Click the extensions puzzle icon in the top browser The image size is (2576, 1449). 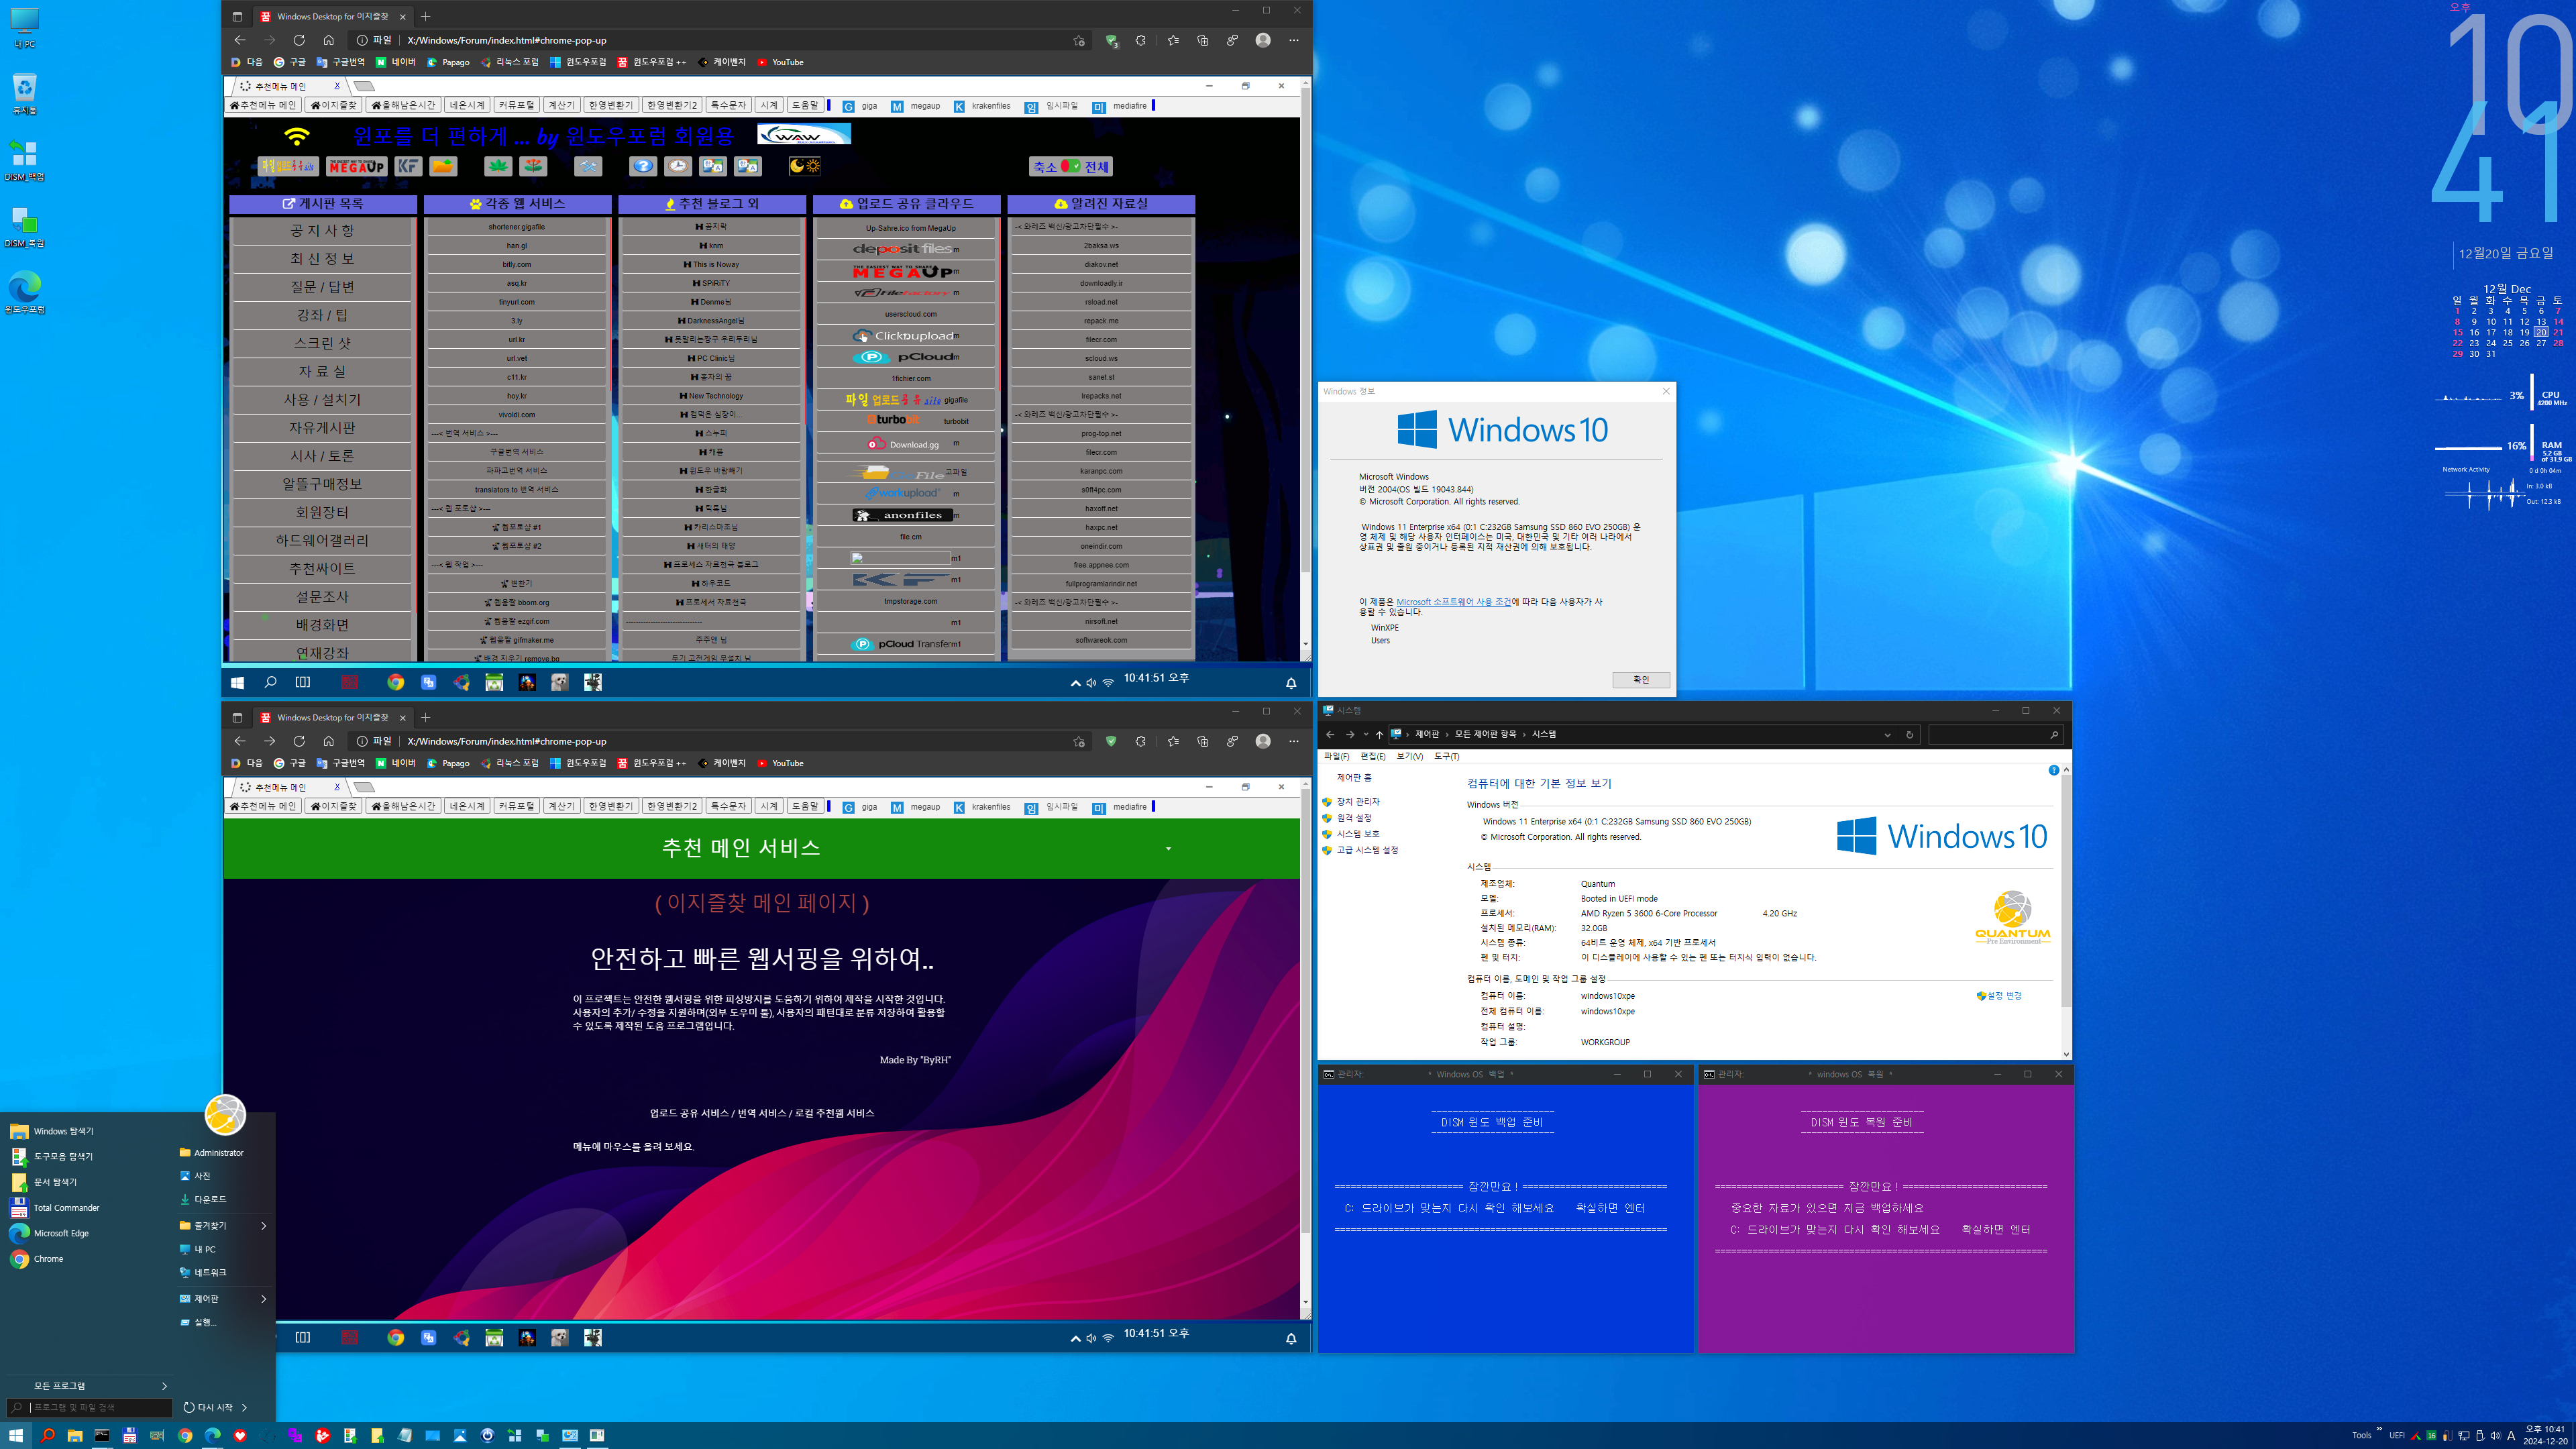coord(1141,40)
